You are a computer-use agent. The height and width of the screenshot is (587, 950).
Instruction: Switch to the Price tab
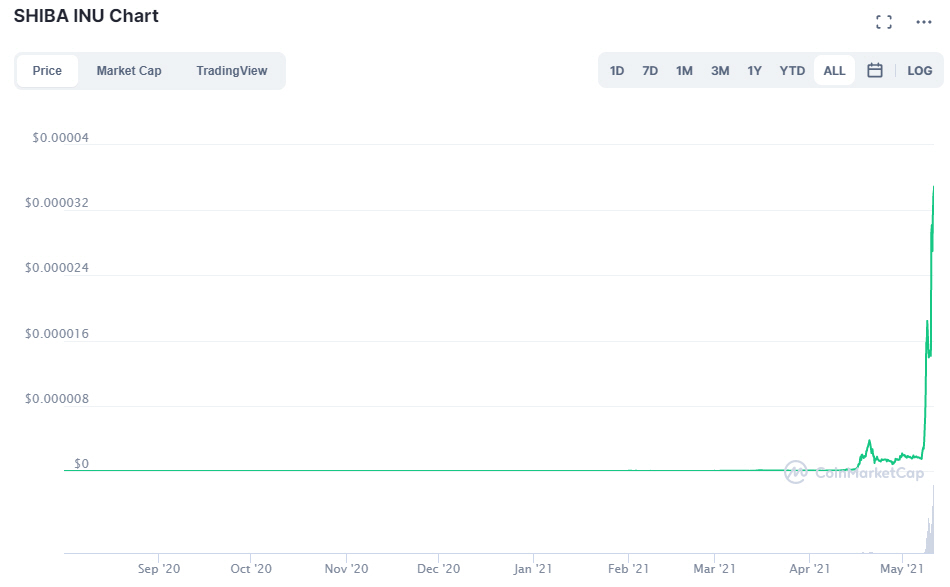click(47, 71)
